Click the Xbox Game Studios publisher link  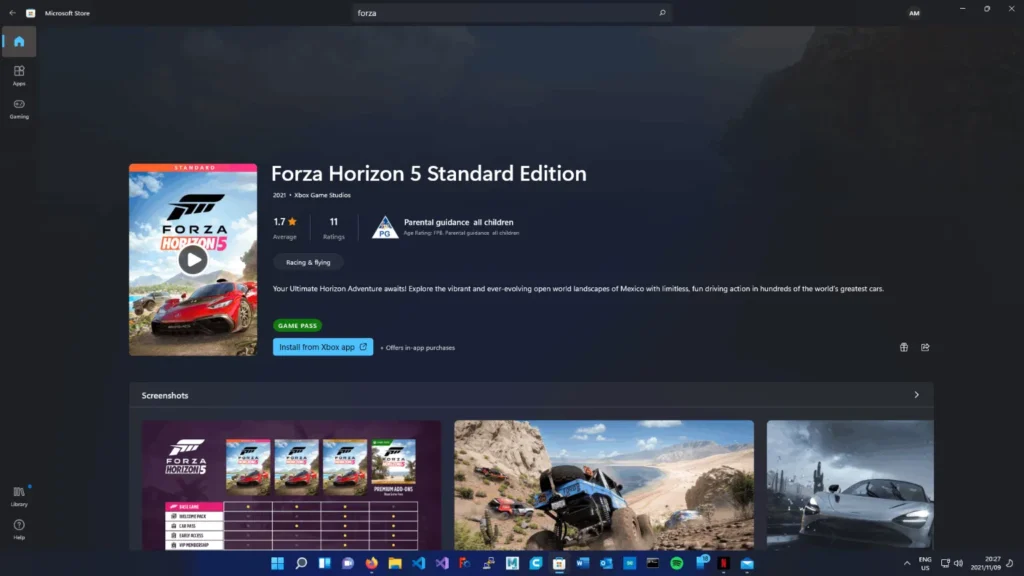[322, 195]
